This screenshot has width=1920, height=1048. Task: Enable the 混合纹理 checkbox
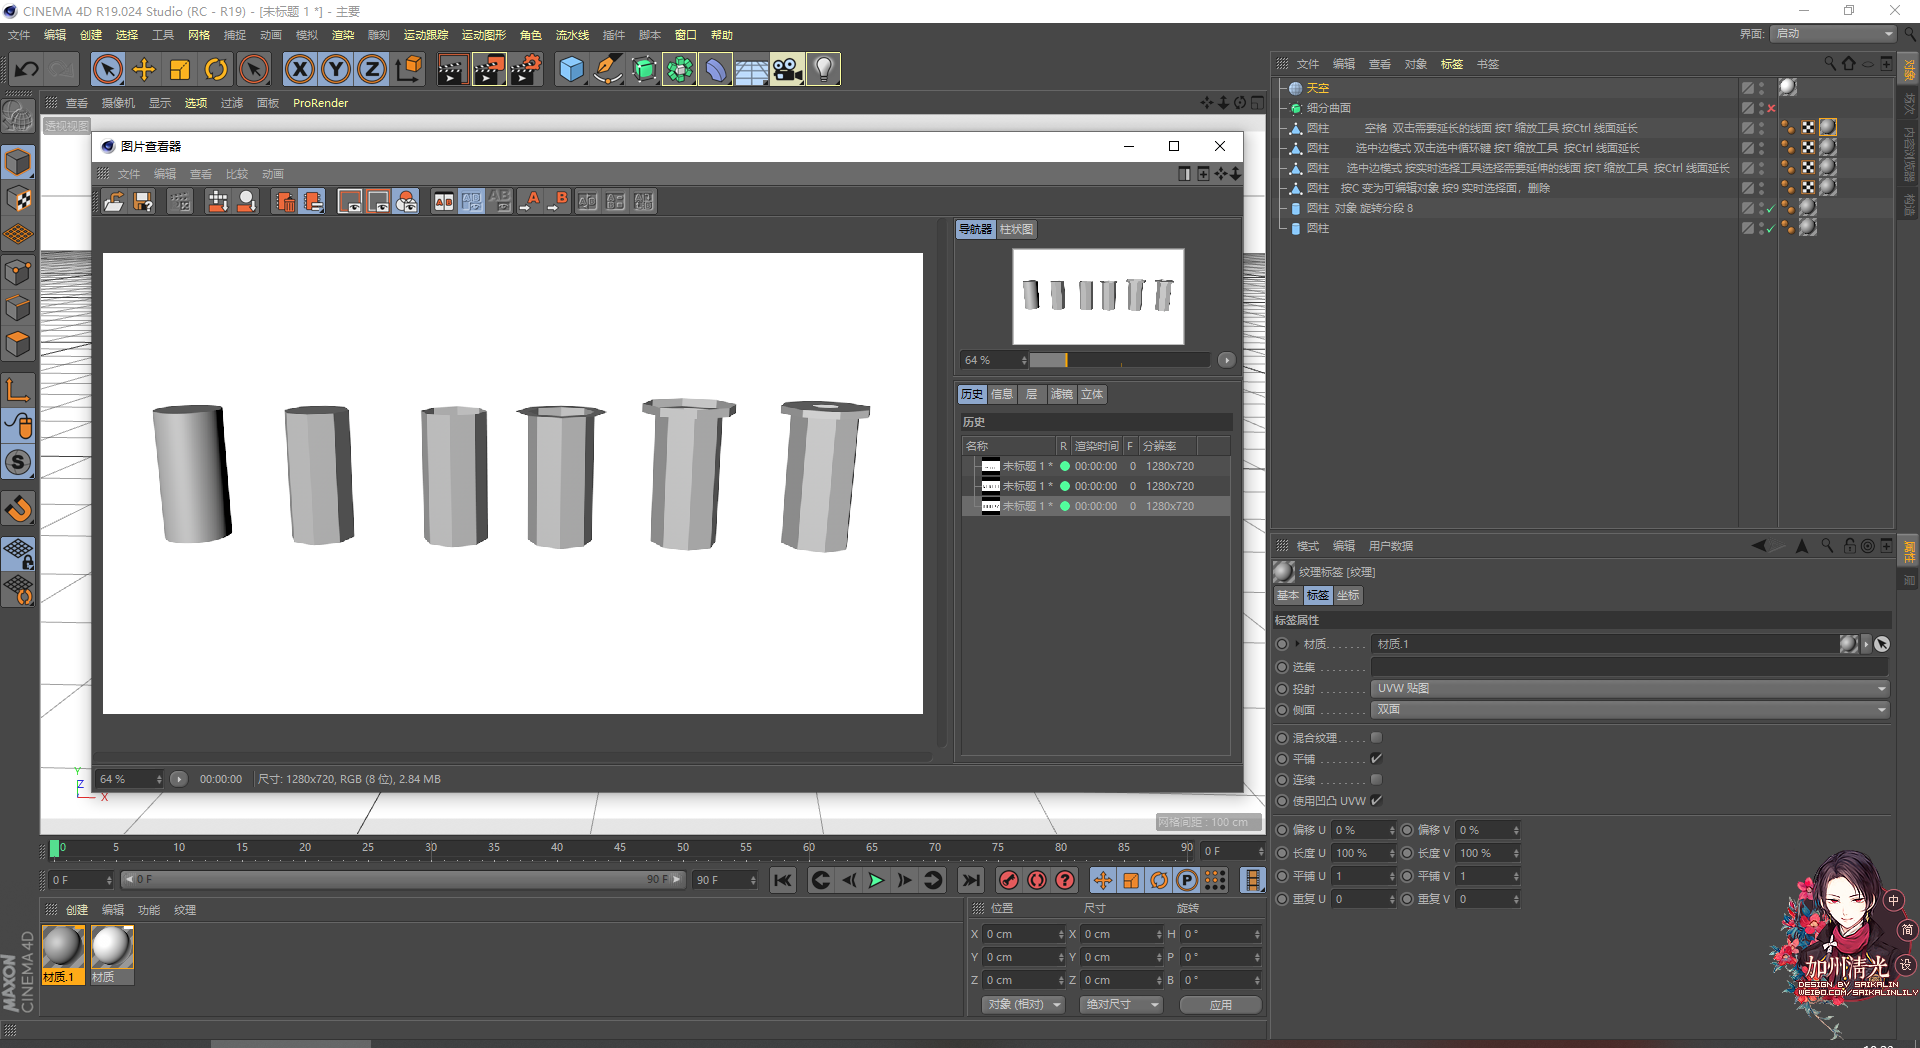(1376, 738)
